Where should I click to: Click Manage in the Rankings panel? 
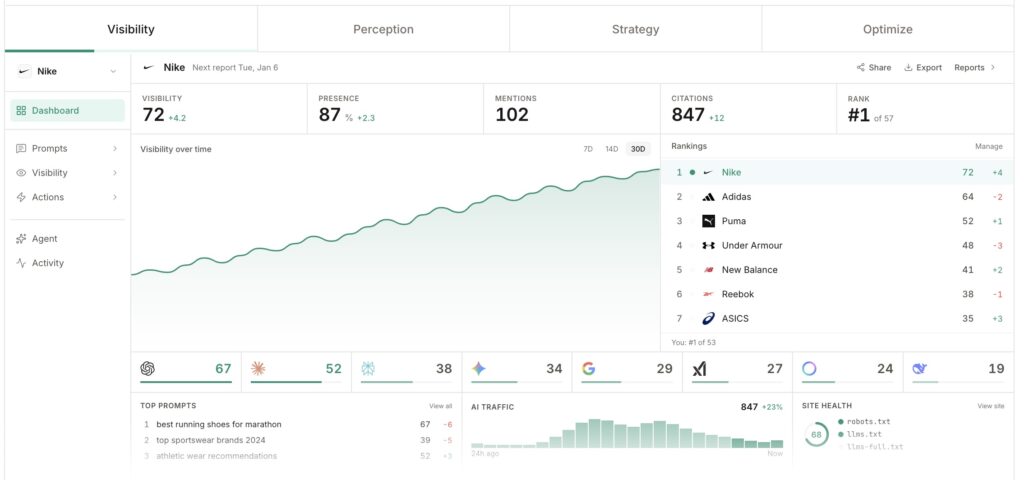[989, 146]
